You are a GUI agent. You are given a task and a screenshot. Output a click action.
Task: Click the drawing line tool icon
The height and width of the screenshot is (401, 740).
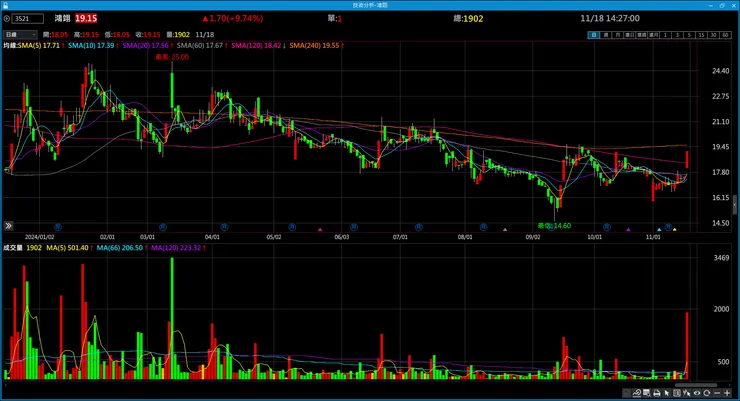click(637, 393)
